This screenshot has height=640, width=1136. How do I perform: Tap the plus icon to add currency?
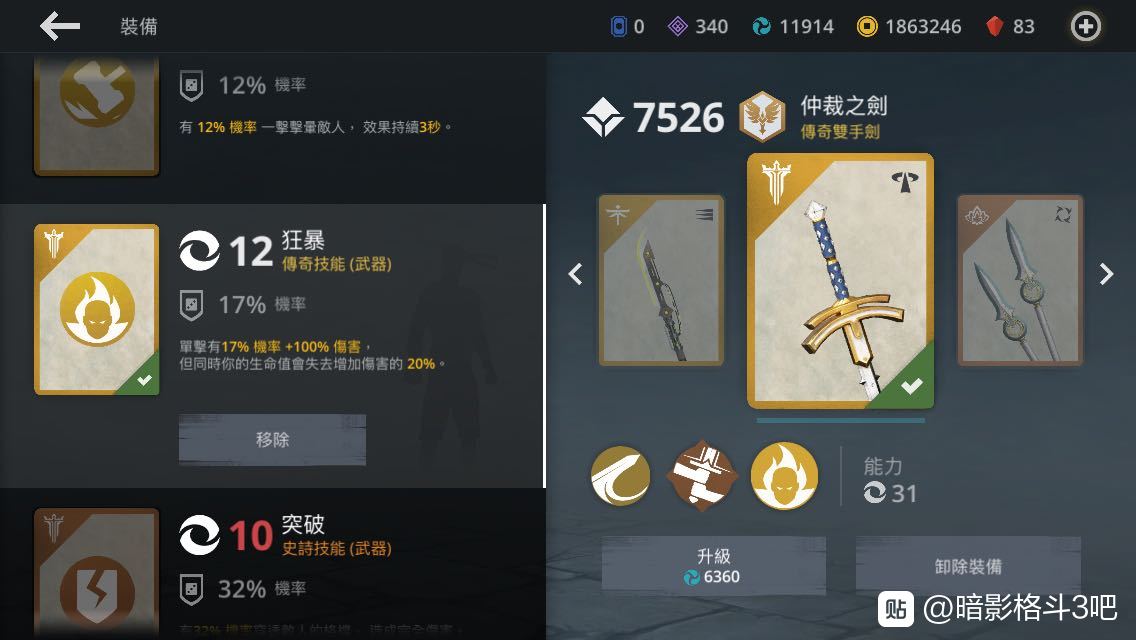point(1085,27)
